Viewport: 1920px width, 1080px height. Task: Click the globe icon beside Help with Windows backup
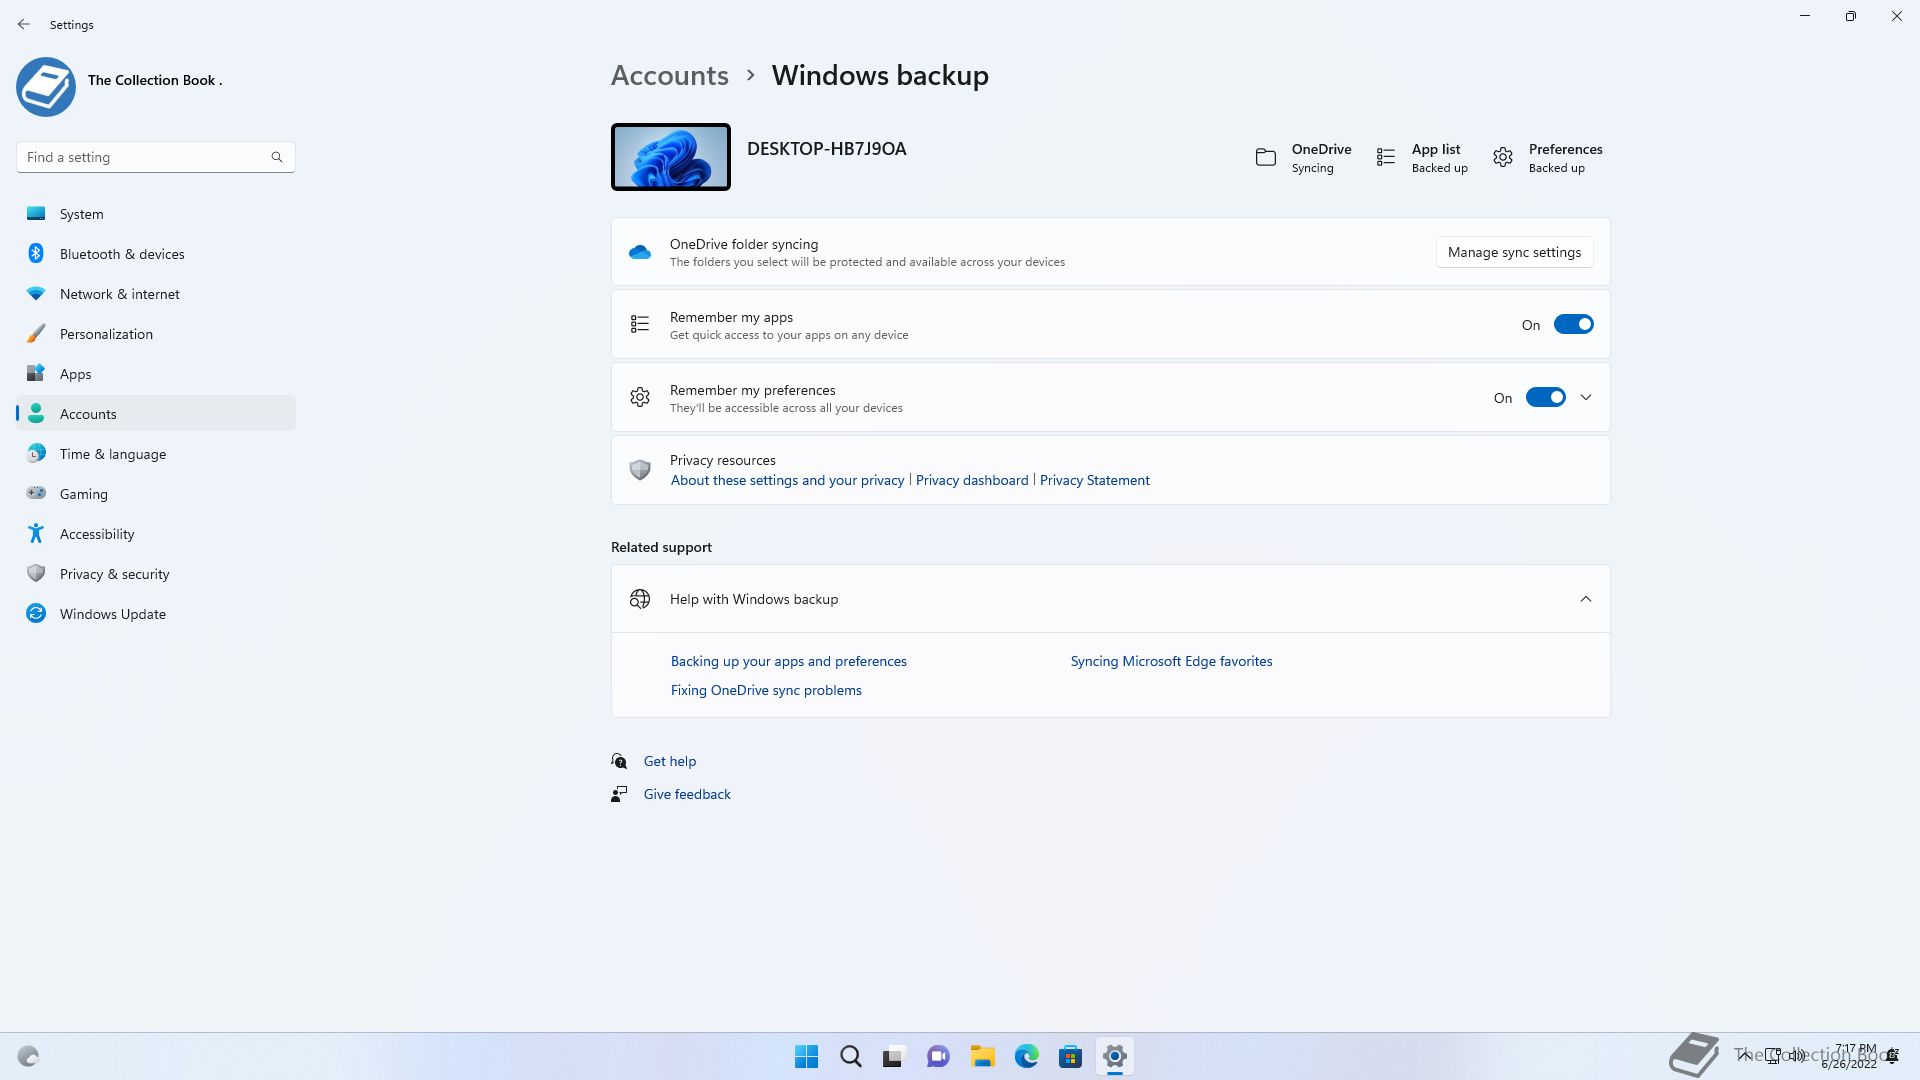640,599
